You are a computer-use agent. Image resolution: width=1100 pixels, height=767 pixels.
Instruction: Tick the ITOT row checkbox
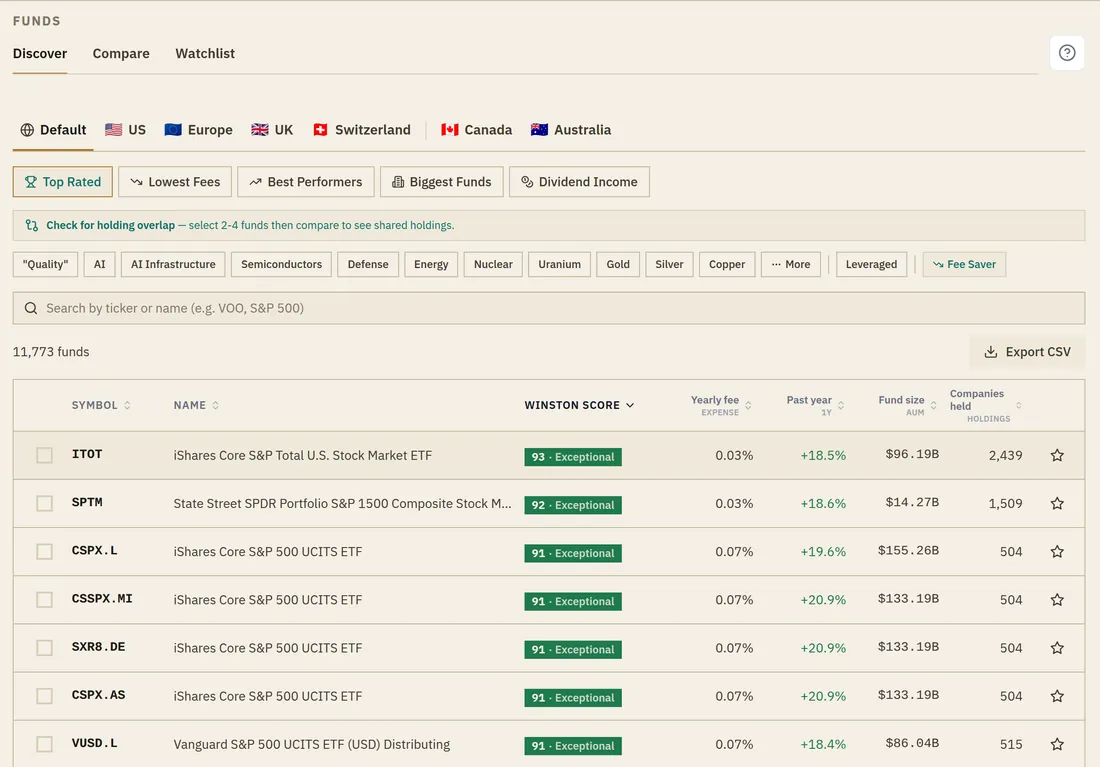coord(44,455)
